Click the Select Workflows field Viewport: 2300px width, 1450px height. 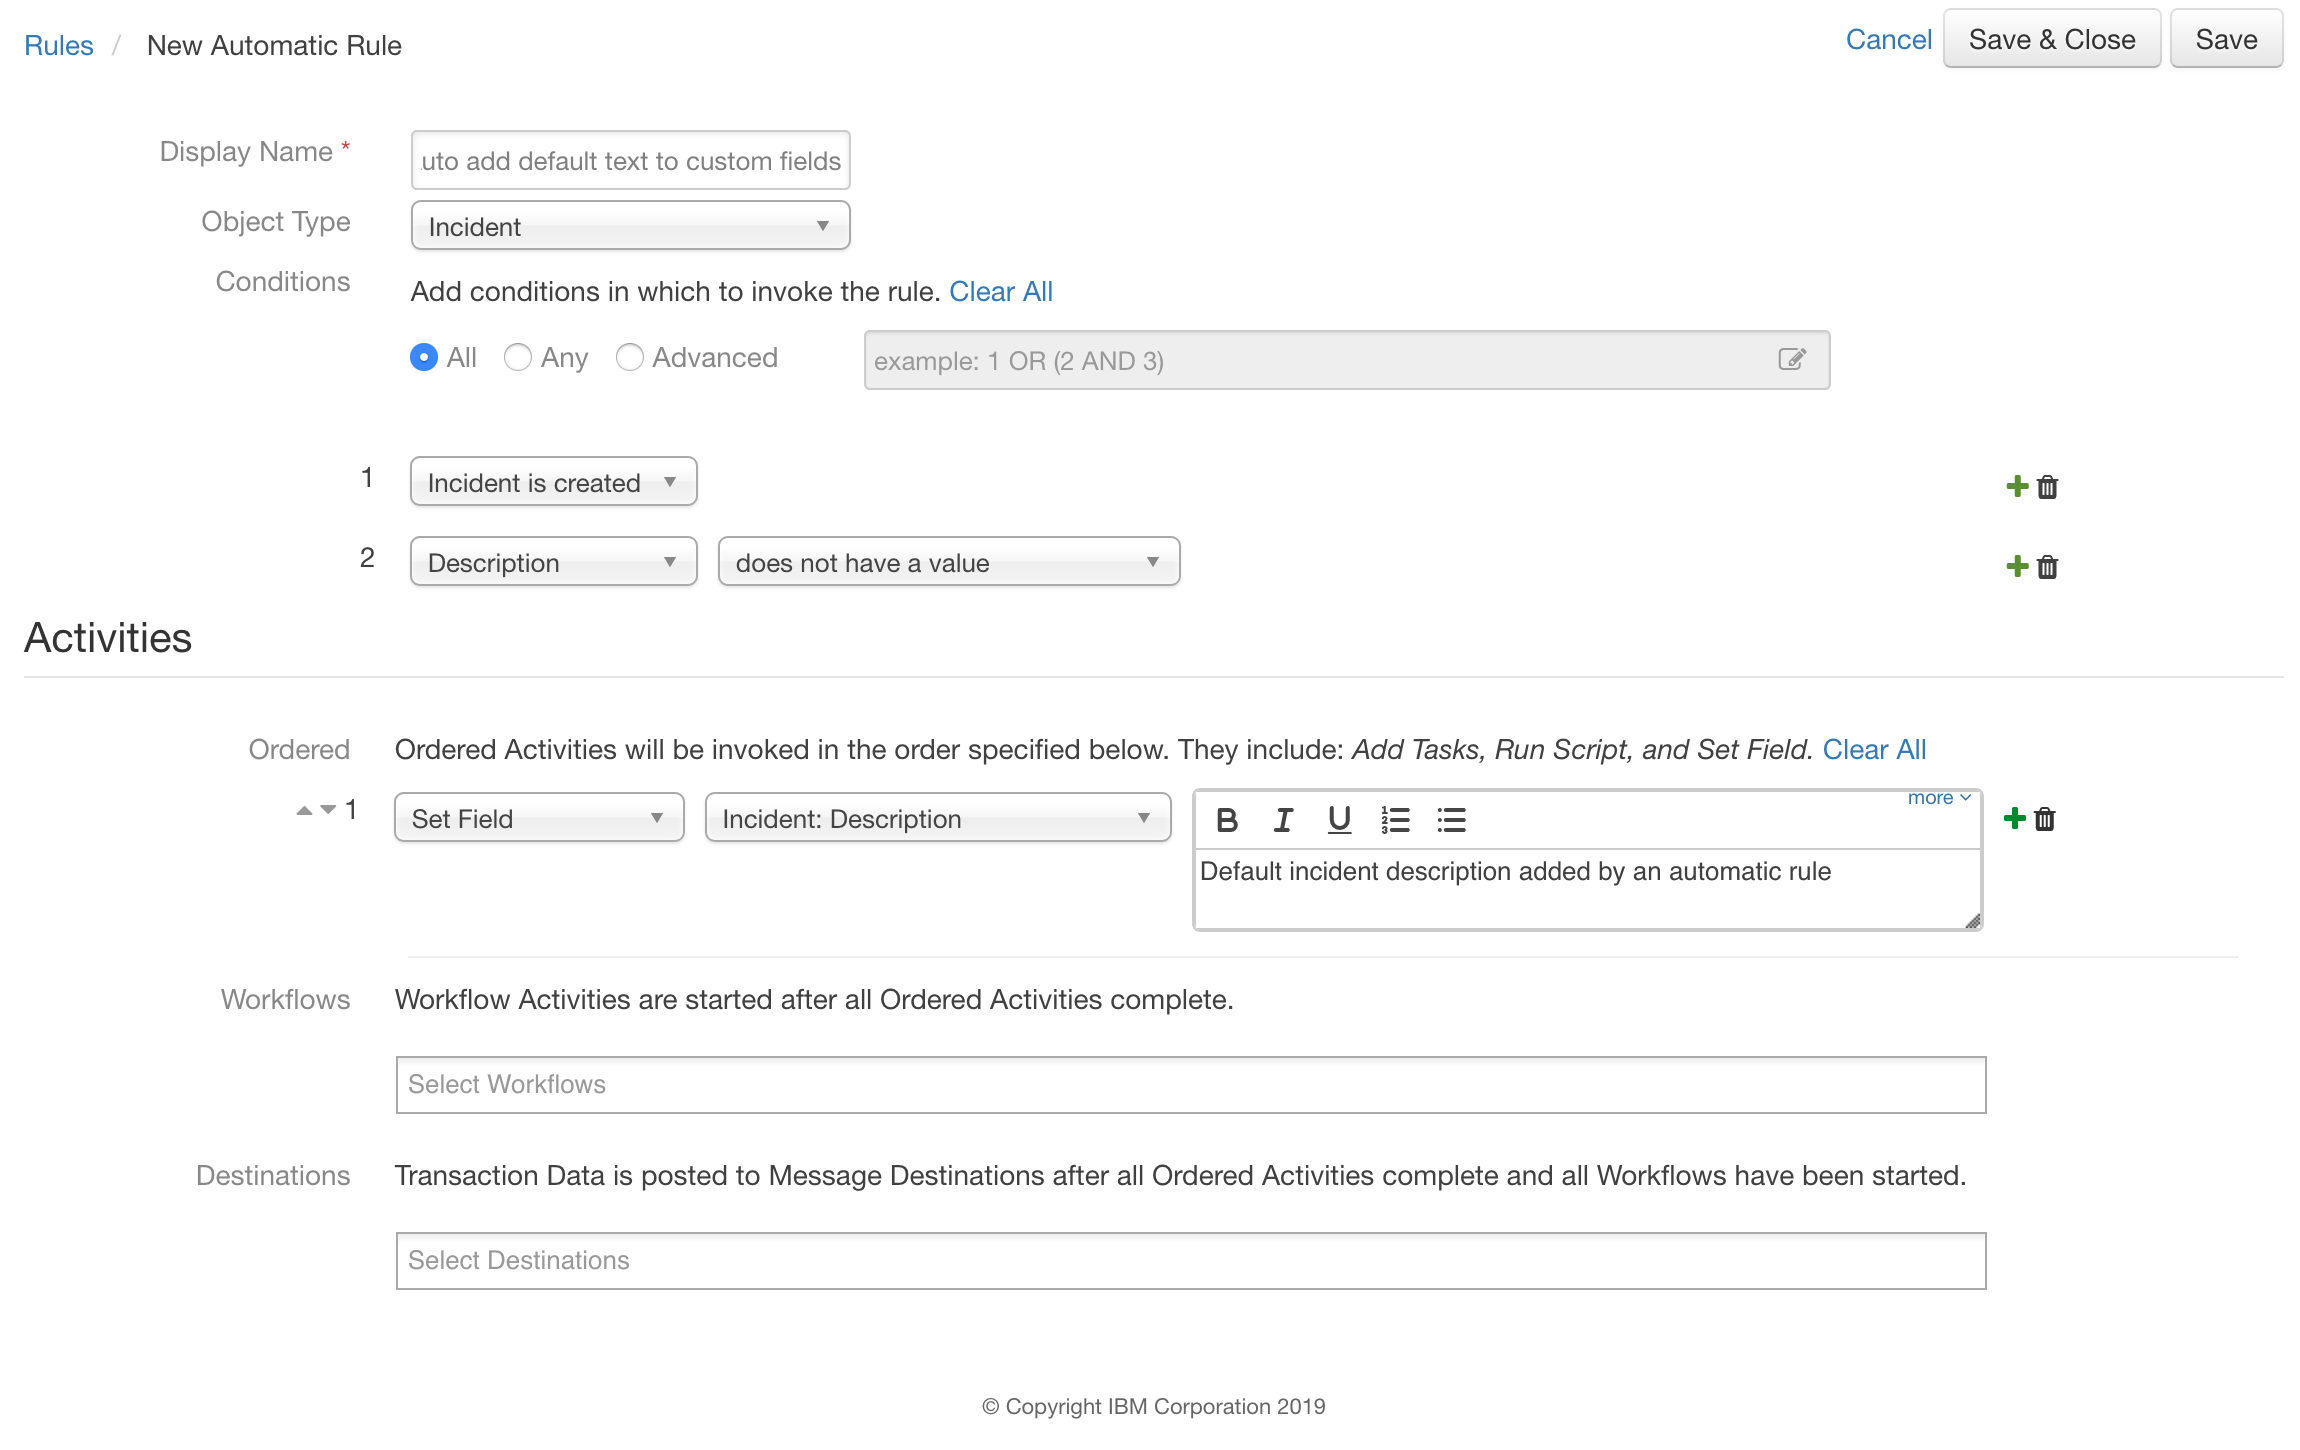pyautogui.click(x=1191, y=1084)
